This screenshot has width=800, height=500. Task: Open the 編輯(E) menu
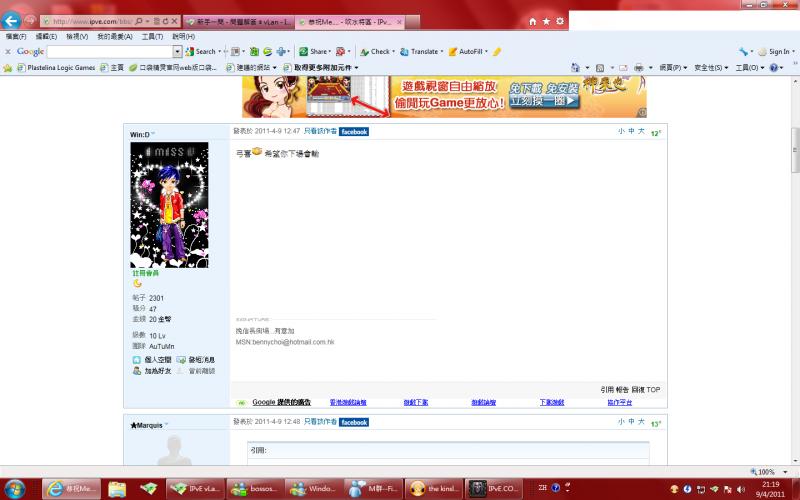(46, 37)
